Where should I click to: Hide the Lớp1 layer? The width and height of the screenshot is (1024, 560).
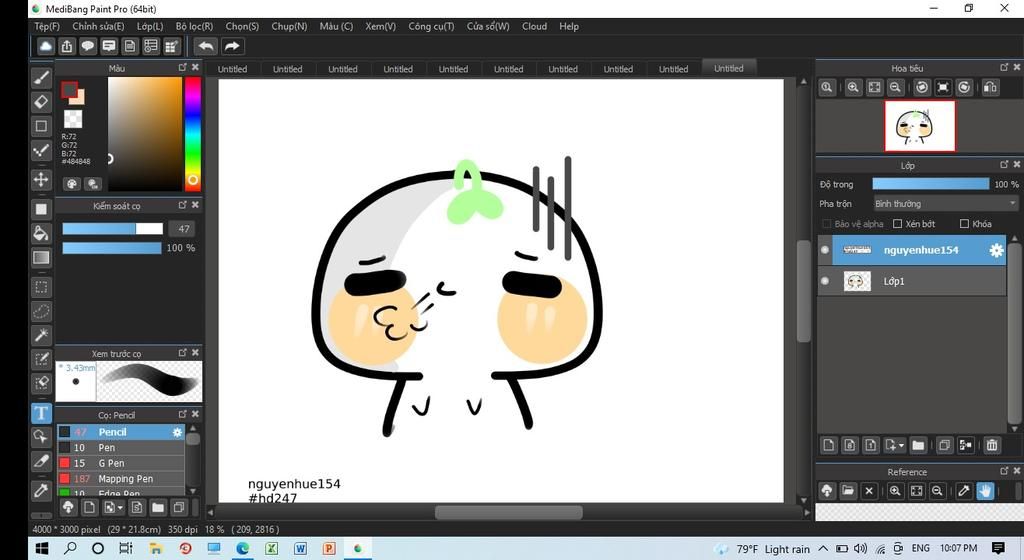825,281
